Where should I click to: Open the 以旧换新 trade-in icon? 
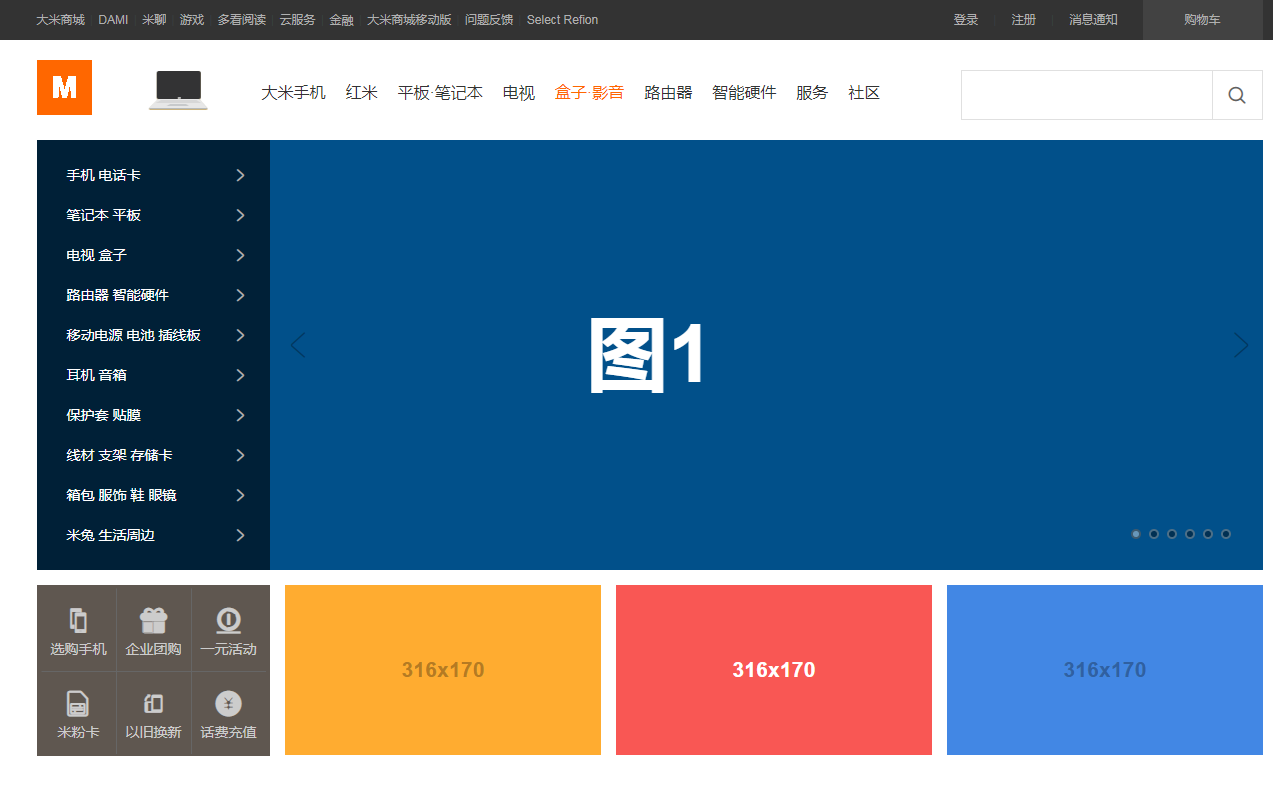153,704
